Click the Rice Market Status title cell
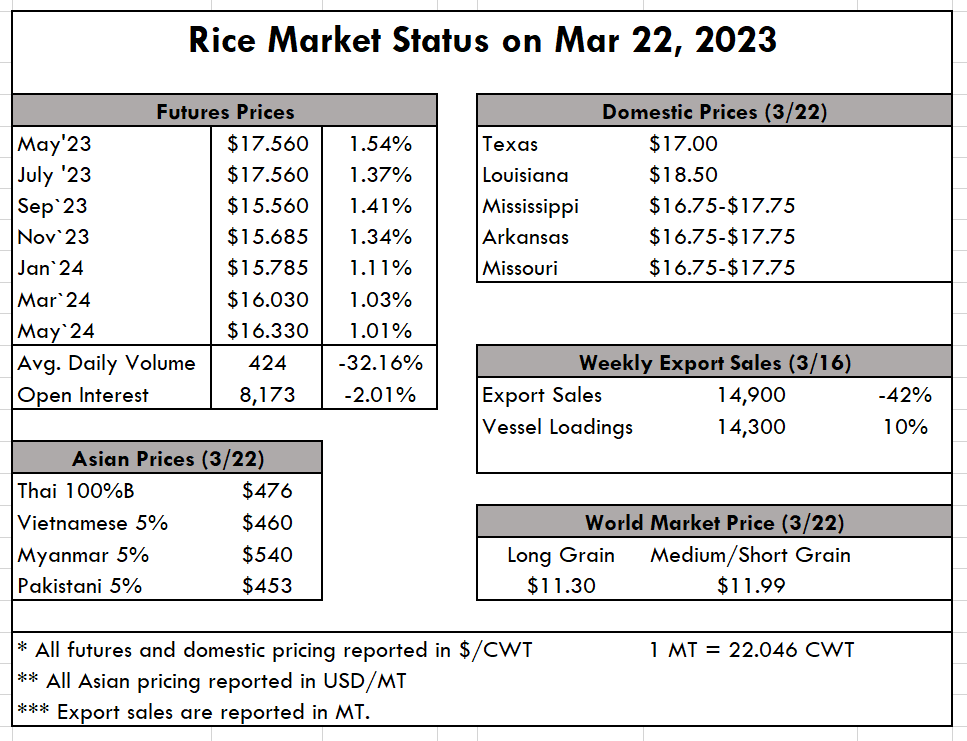Image resolution: width=967 pixels, height=741 pixels. pyautogui.click(x=483, y=41)
